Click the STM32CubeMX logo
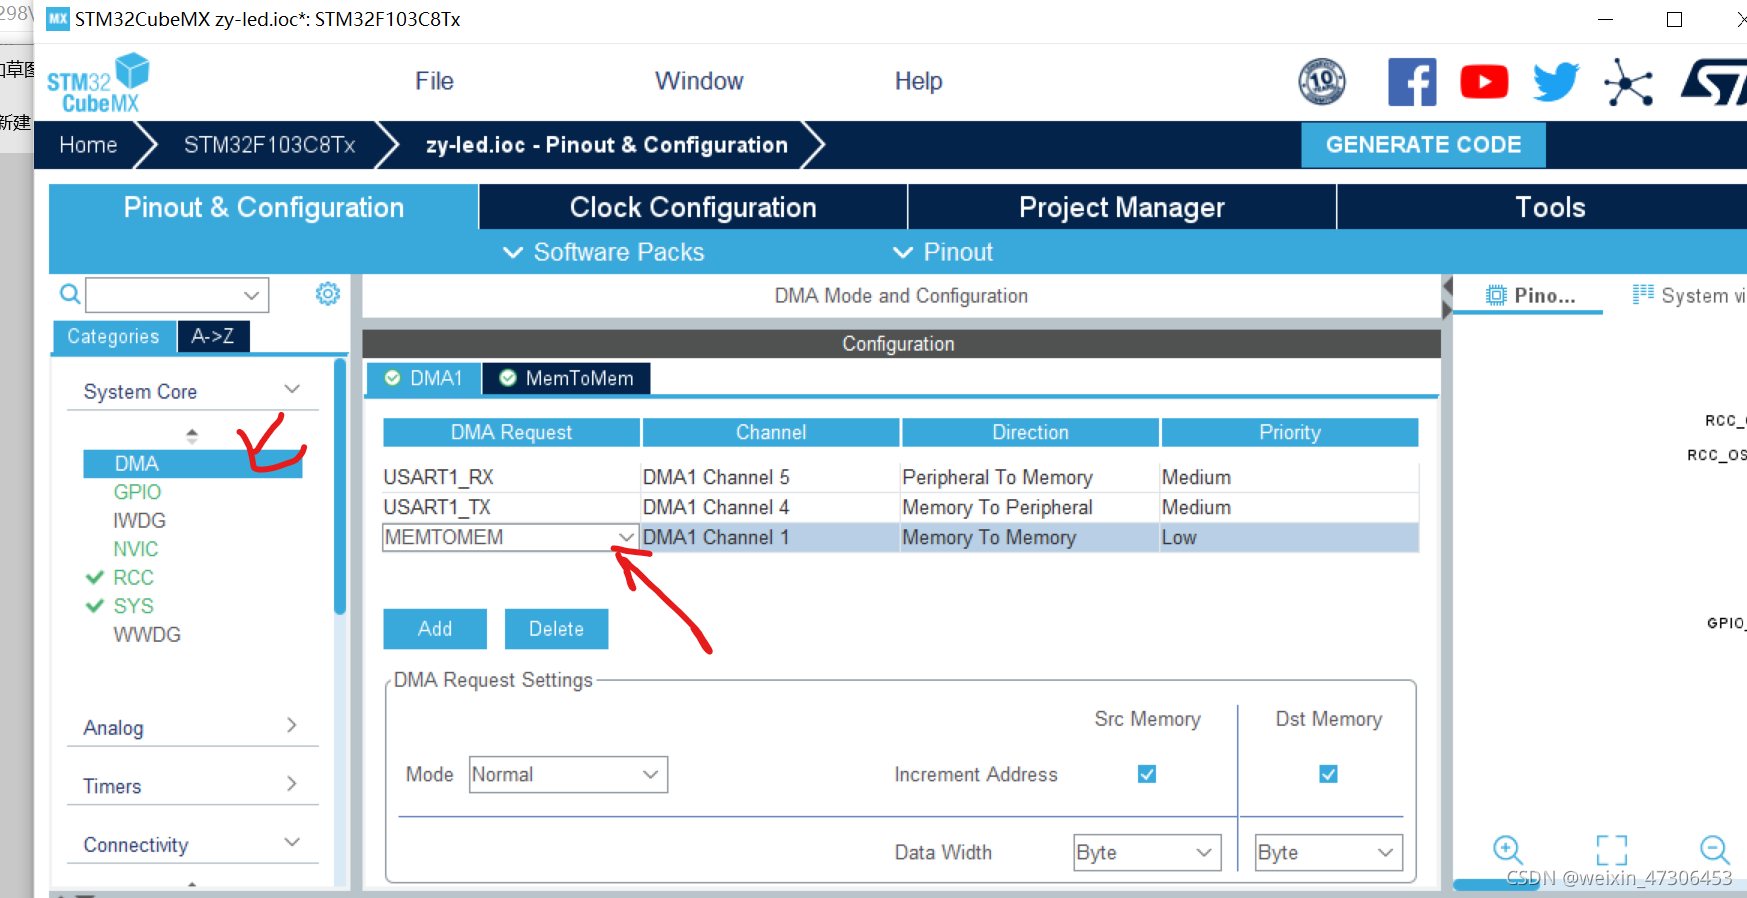 (98, 83)
